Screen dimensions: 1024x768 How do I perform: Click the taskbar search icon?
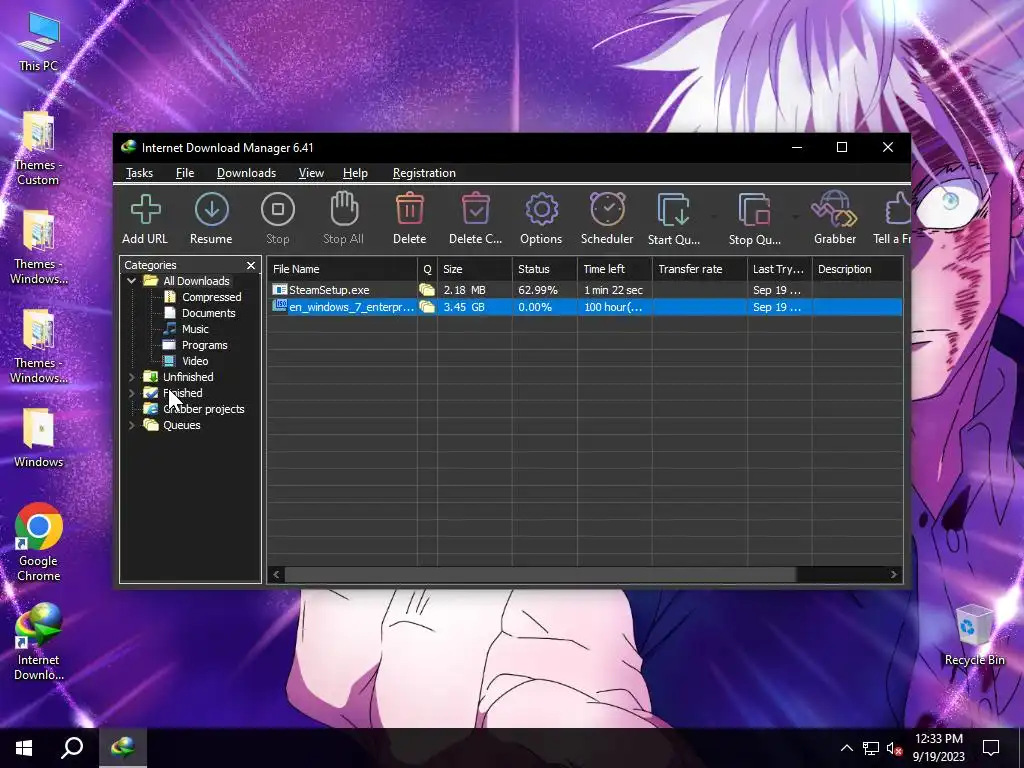pos(72,748)
